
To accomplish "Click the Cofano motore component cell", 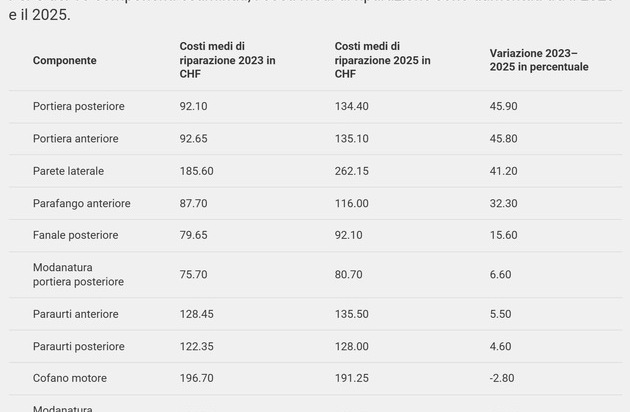I will point(70,378).
